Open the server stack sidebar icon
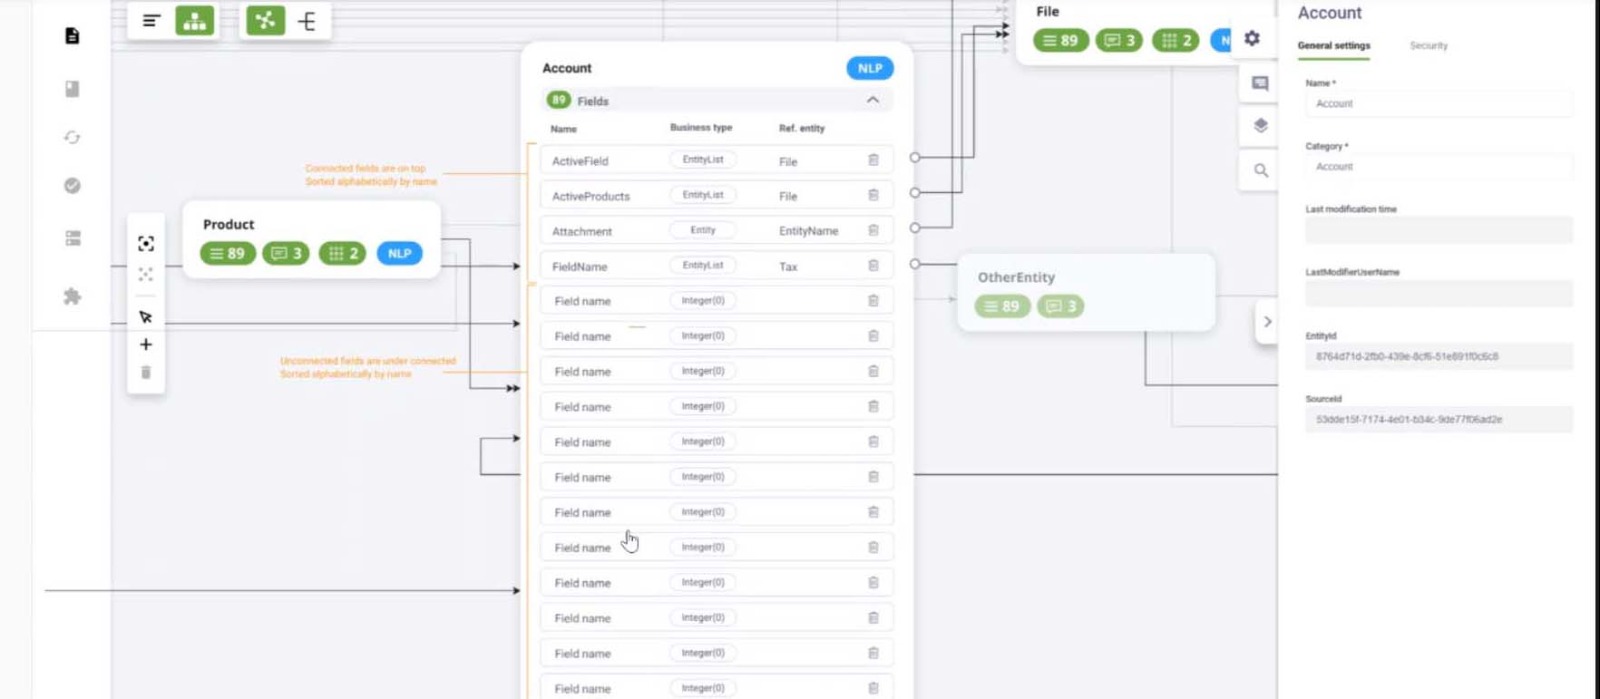Screen dimensions: 1600x699 72,238
